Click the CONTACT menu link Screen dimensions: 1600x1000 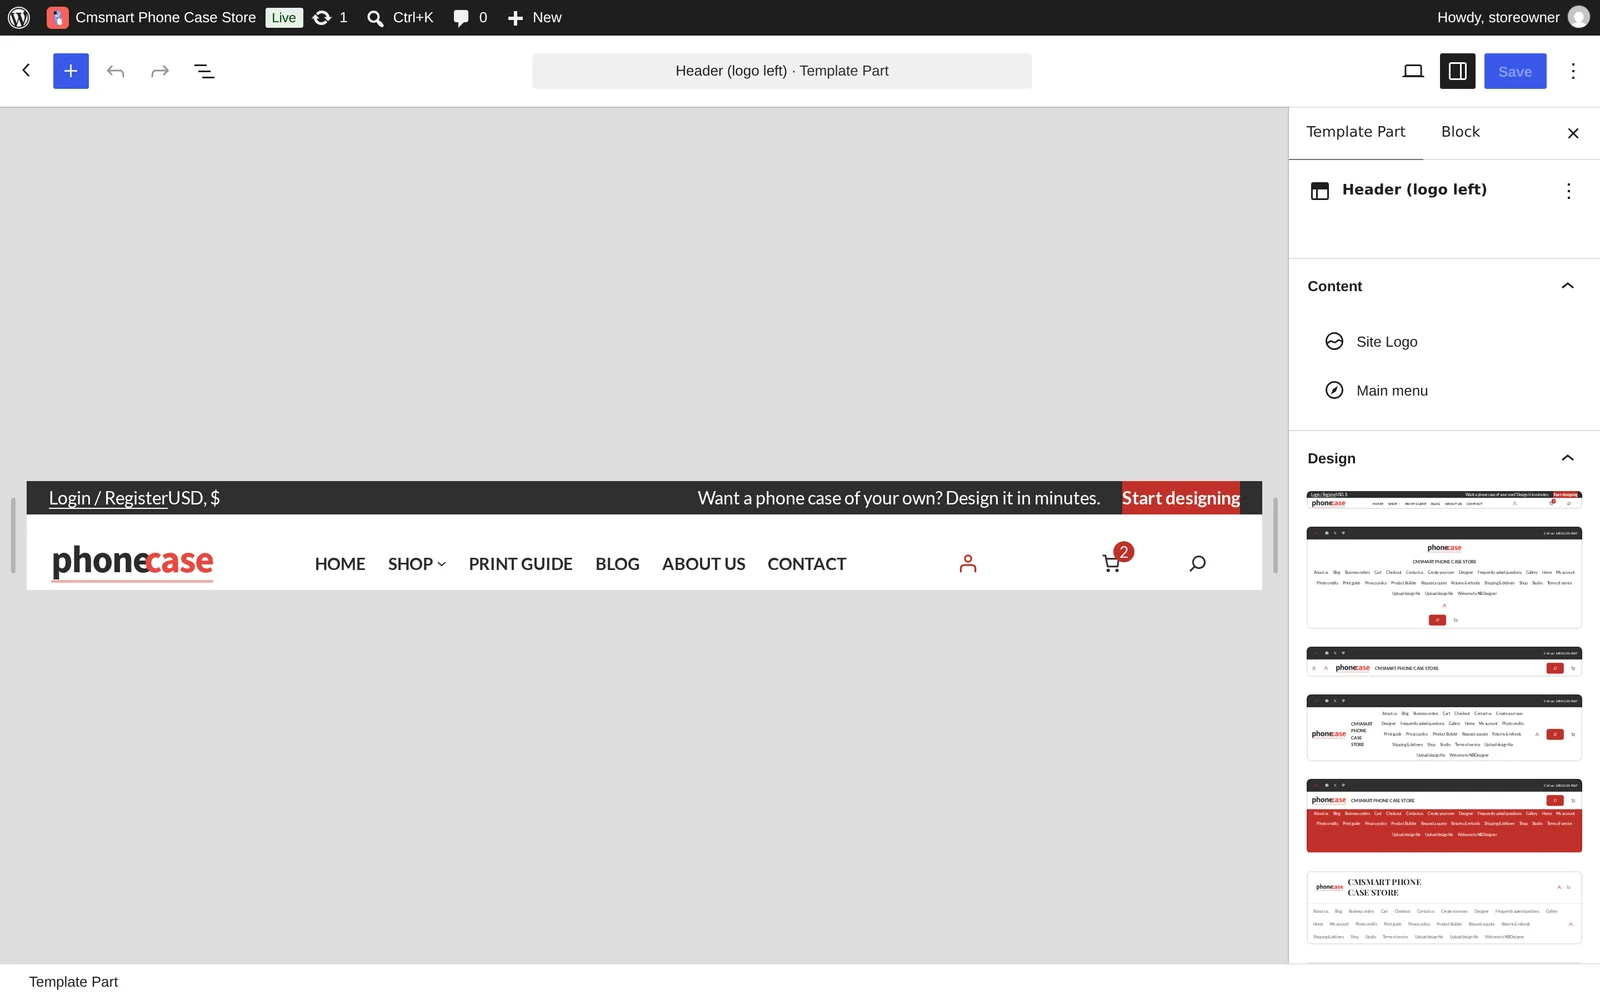pos(807,564)
